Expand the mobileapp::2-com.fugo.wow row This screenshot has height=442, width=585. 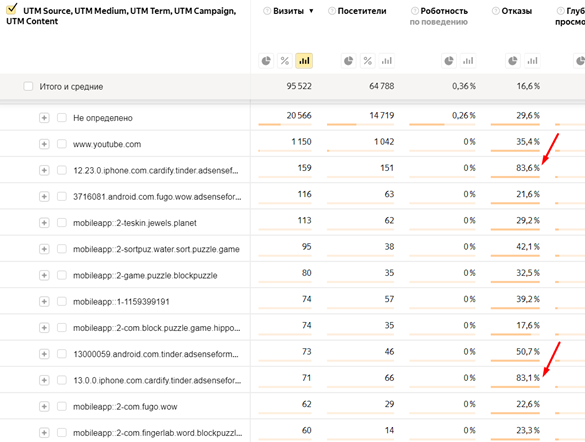click(x=44, y=406)
